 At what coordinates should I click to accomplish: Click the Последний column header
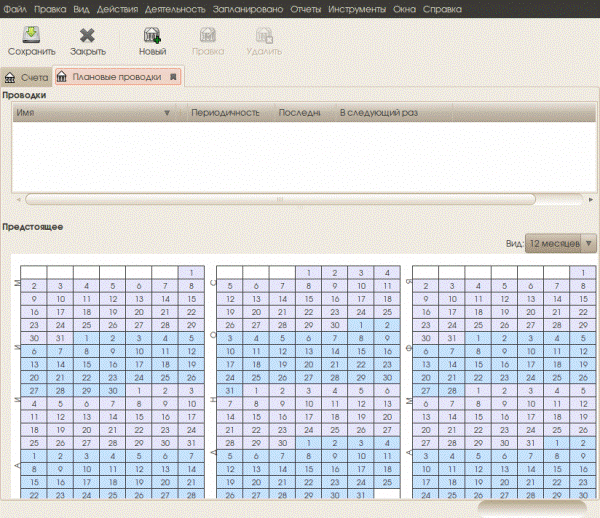click(x=299, y=113)
